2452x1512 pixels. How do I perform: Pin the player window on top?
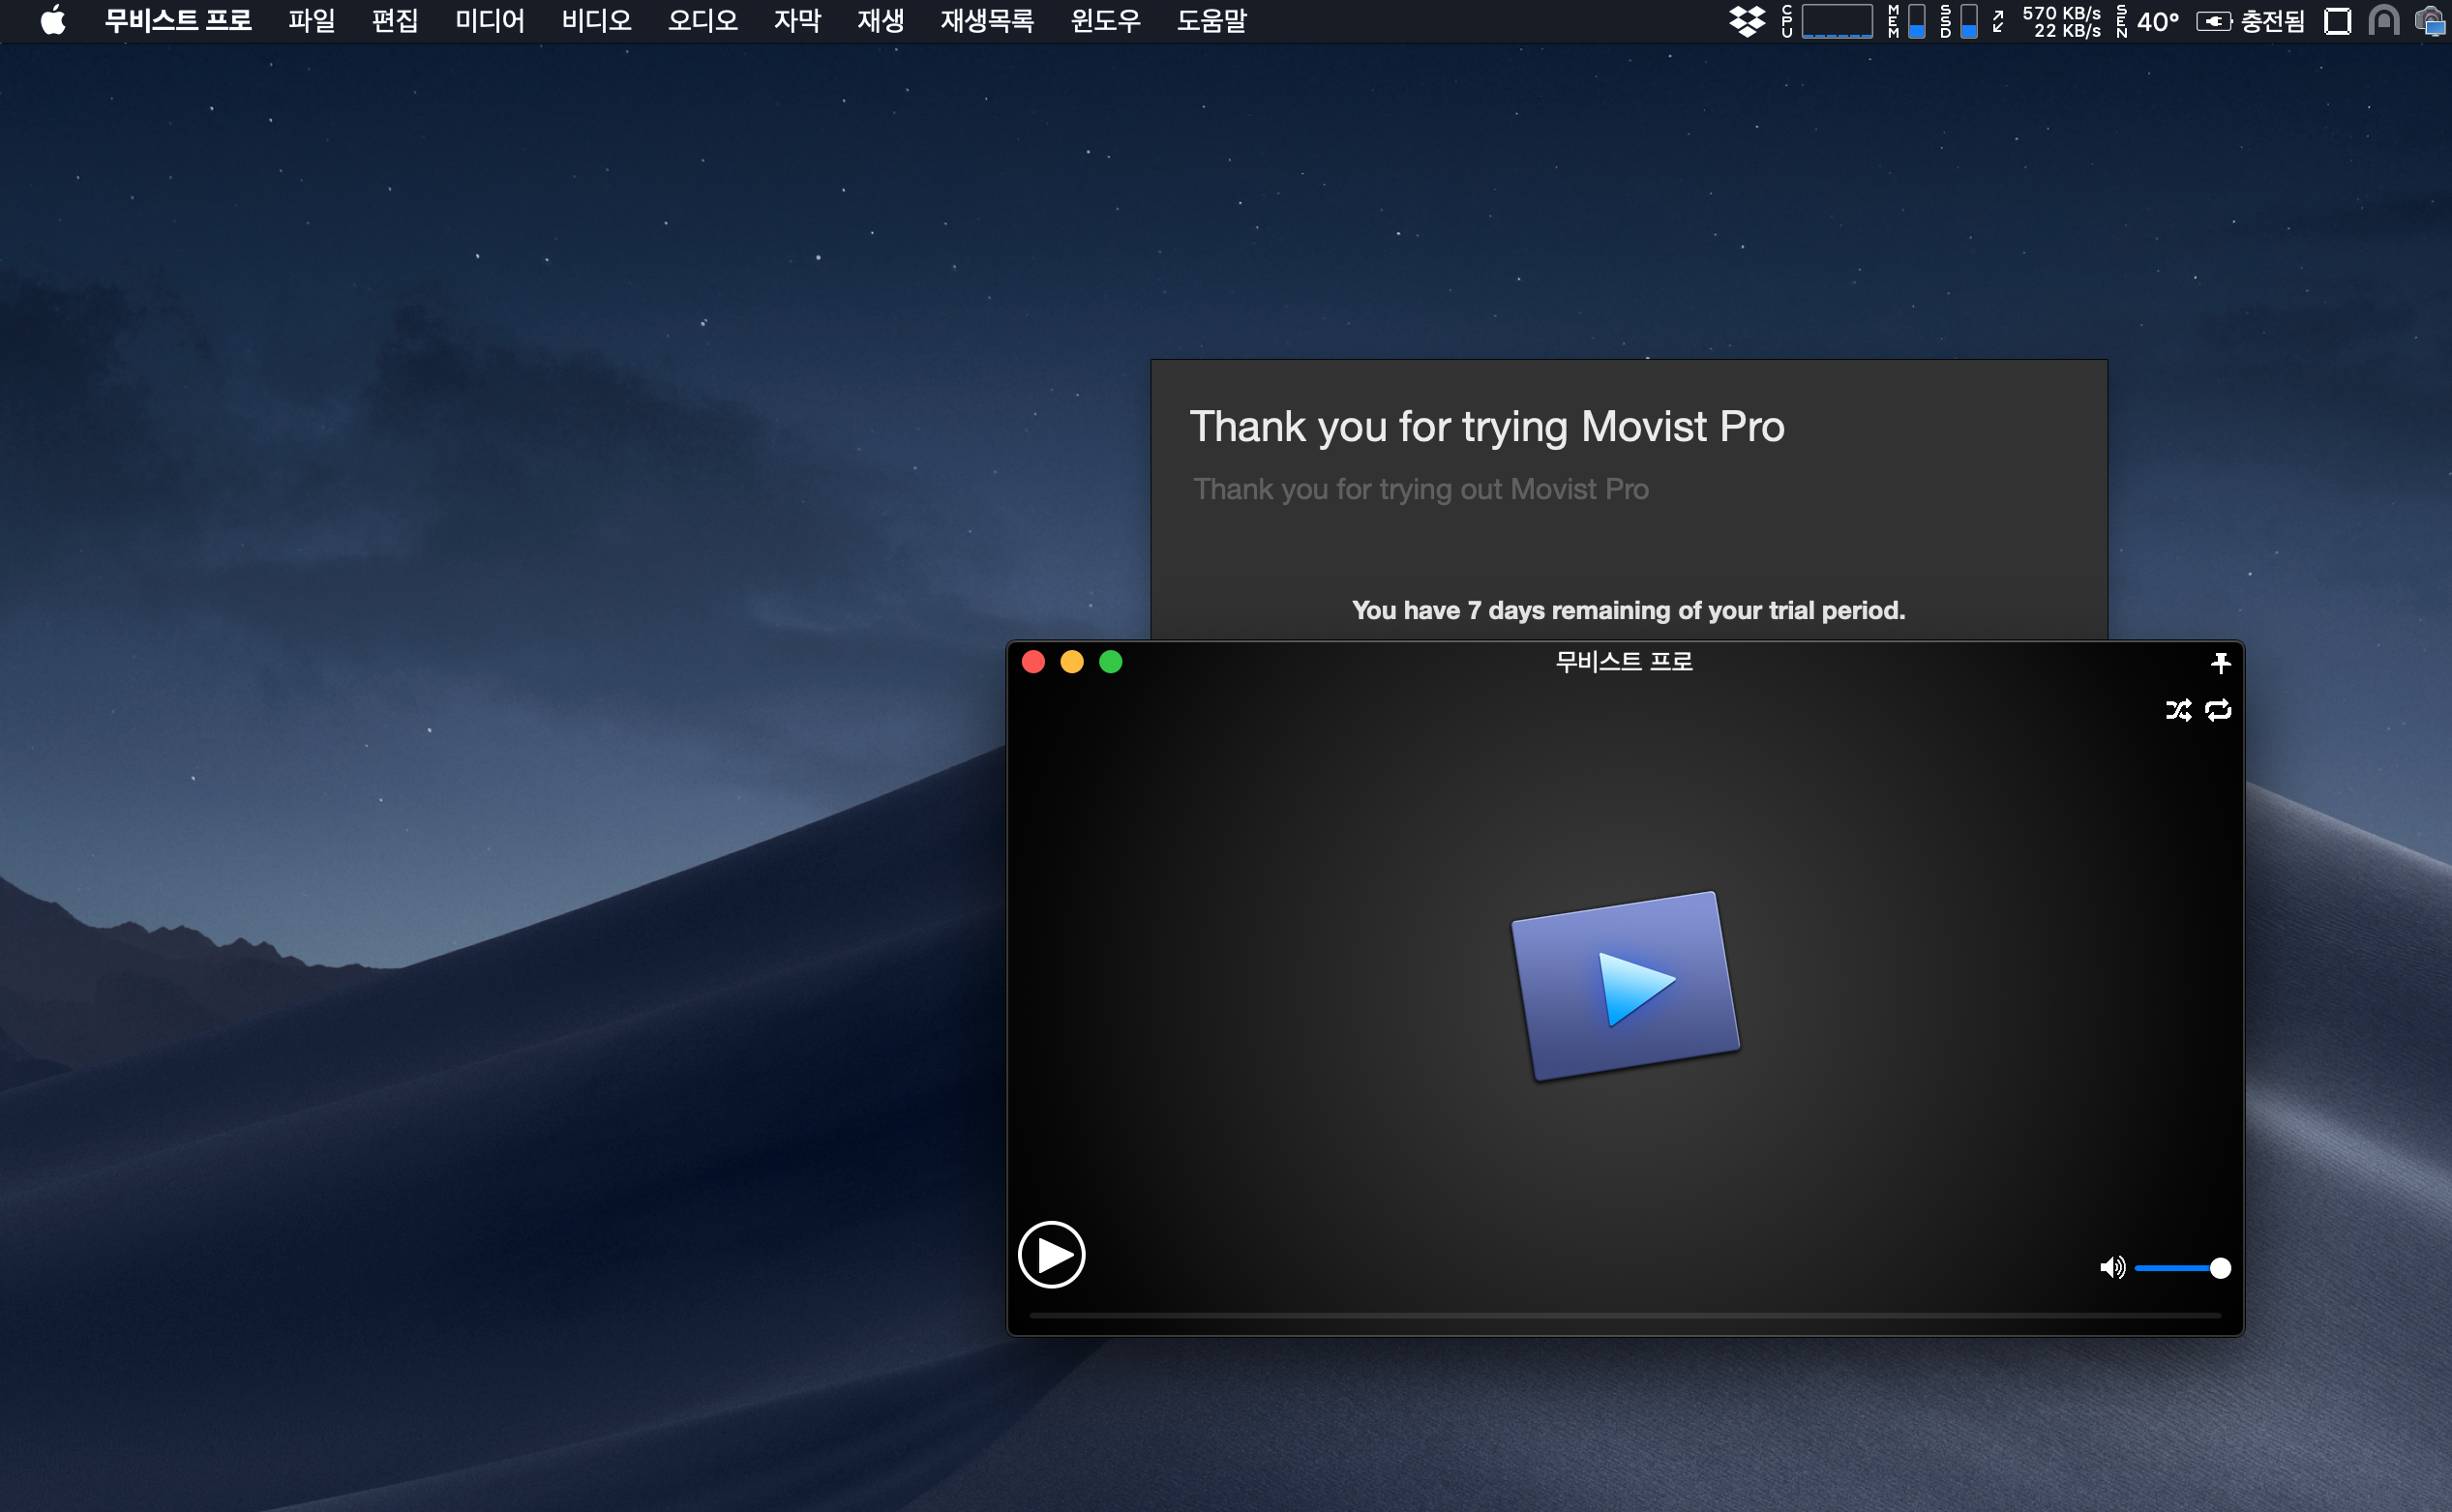pyautogui.click(x=2220, y=662)
